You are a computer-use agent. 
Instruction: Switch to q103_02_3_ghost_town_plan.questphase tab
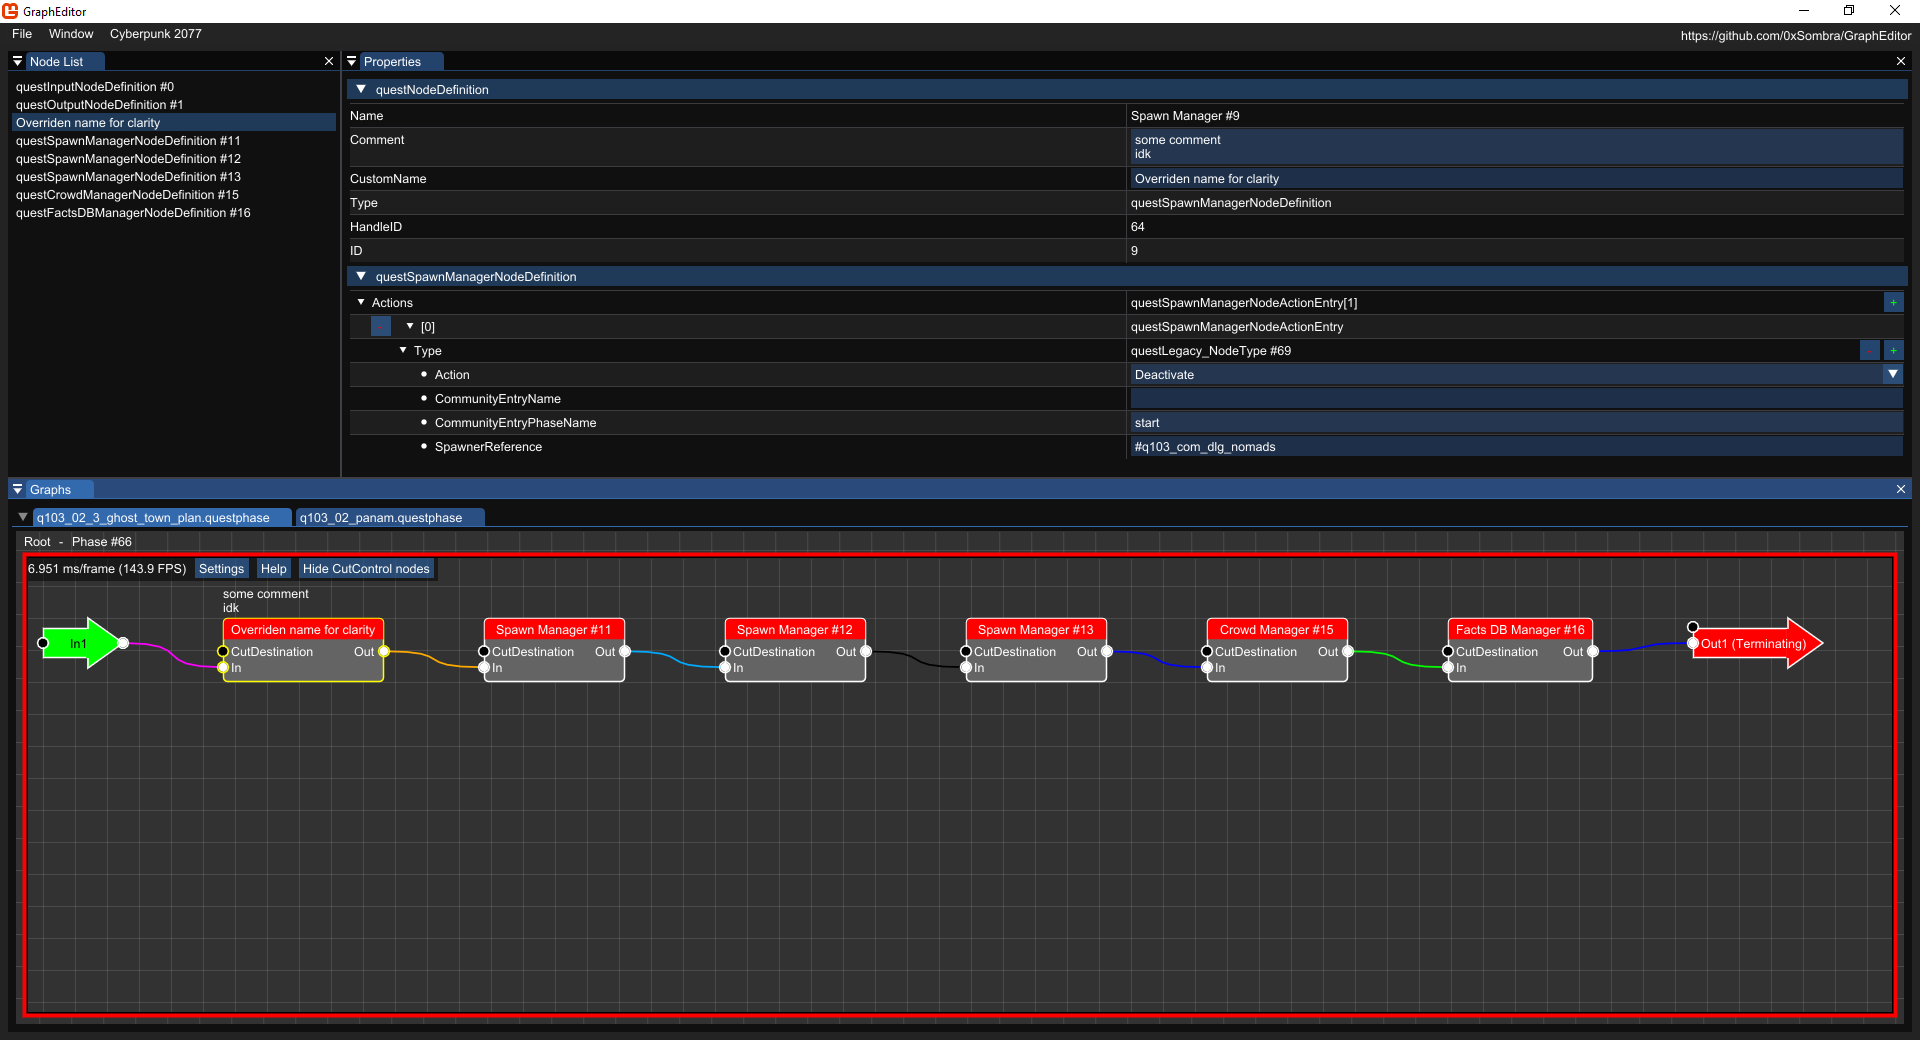[162, 517]
